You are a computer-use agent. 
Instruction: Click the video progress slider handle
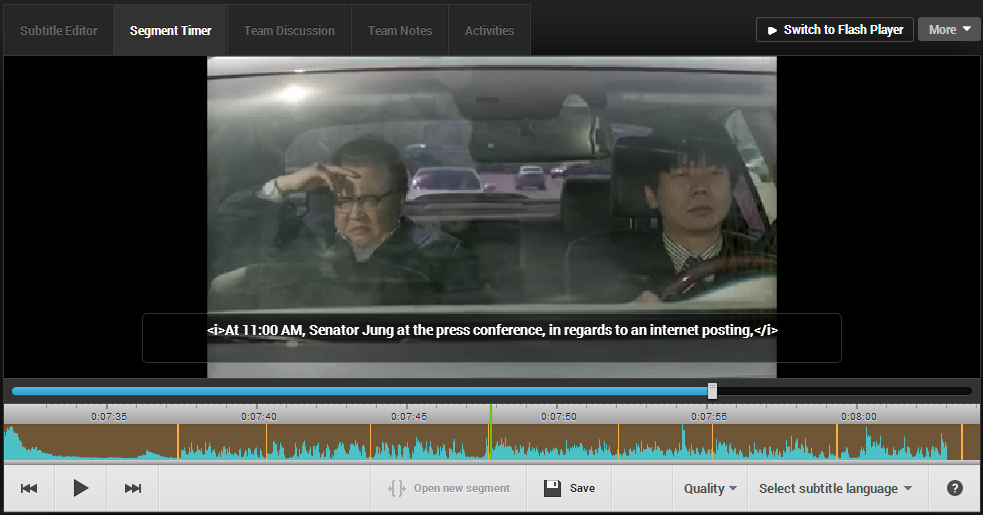tap(712, 391)
